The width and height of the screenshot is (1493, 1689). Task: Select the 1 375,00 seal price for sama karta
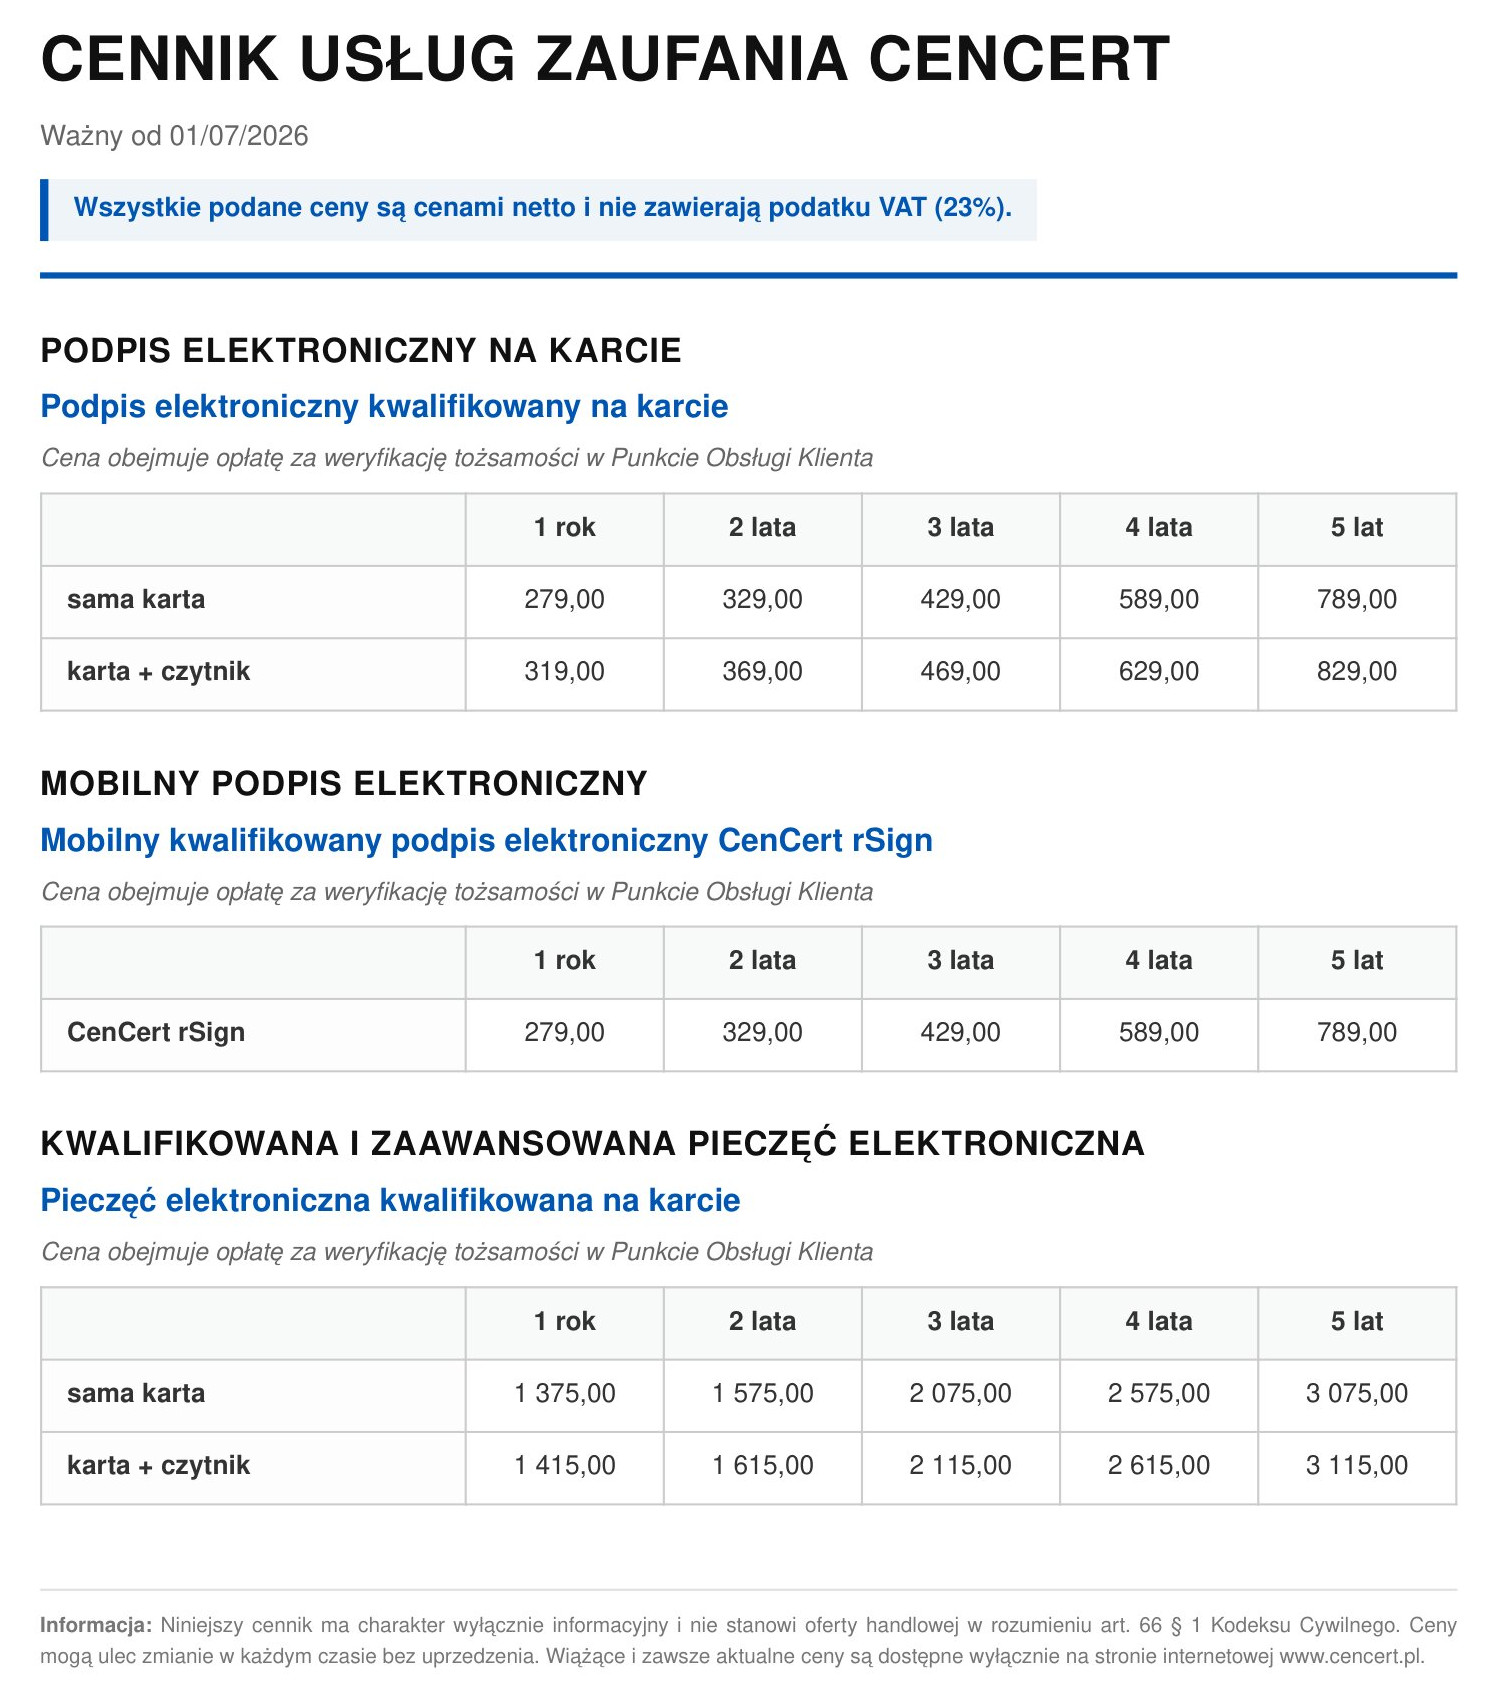coord(564,1394)
